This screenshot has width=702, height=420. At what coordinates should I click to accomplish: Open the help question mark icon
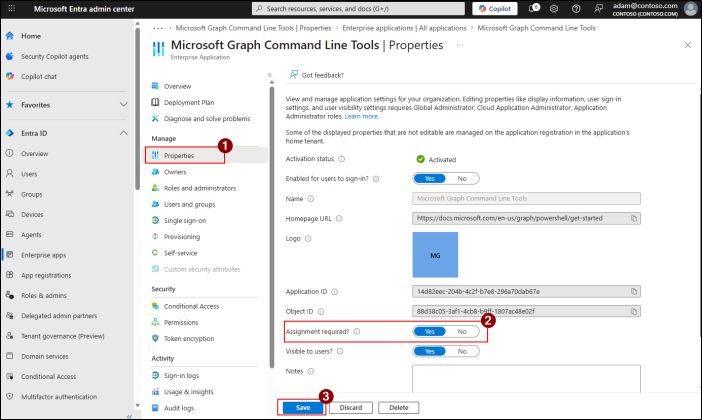click(x=576, y=9)
